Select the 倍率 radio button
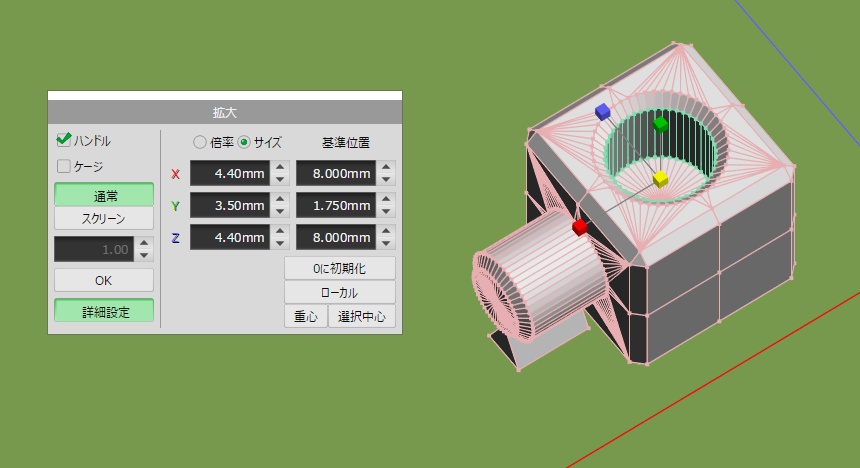This screenshot has height=468, width=860. pyautogui.click(x=200, y=143)
